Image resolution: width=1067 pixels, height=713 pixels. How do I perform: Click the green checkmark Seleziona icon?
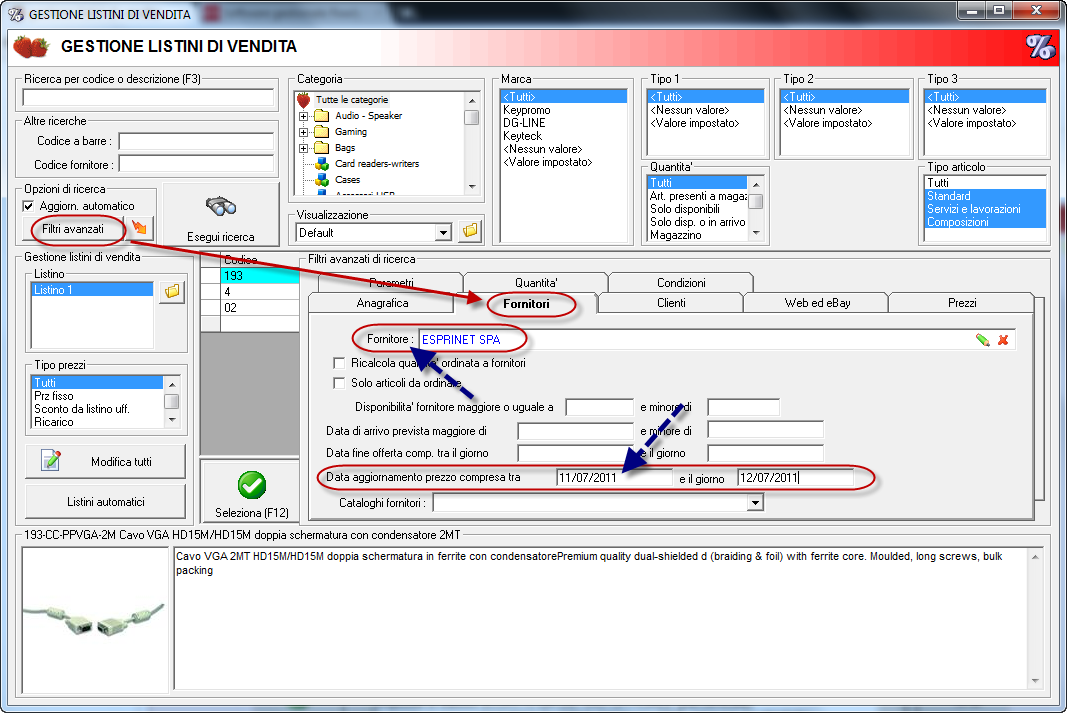tap(252, 485)
